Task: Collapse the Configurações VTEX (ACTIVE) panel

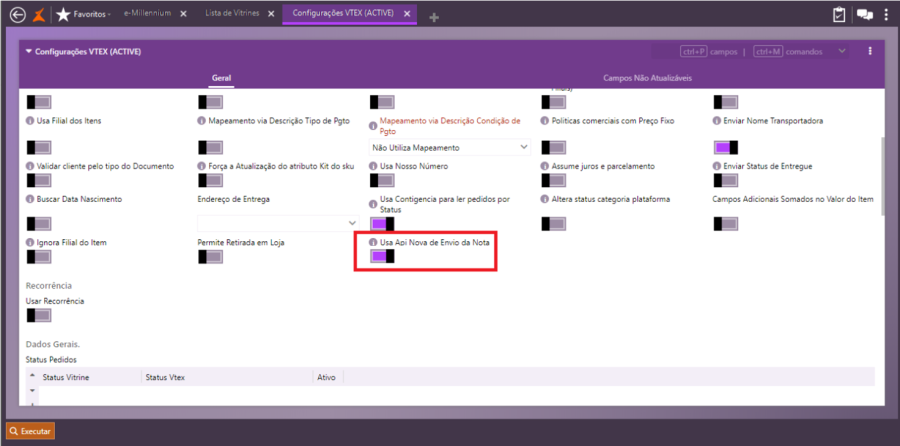Action: coord(29,52)
